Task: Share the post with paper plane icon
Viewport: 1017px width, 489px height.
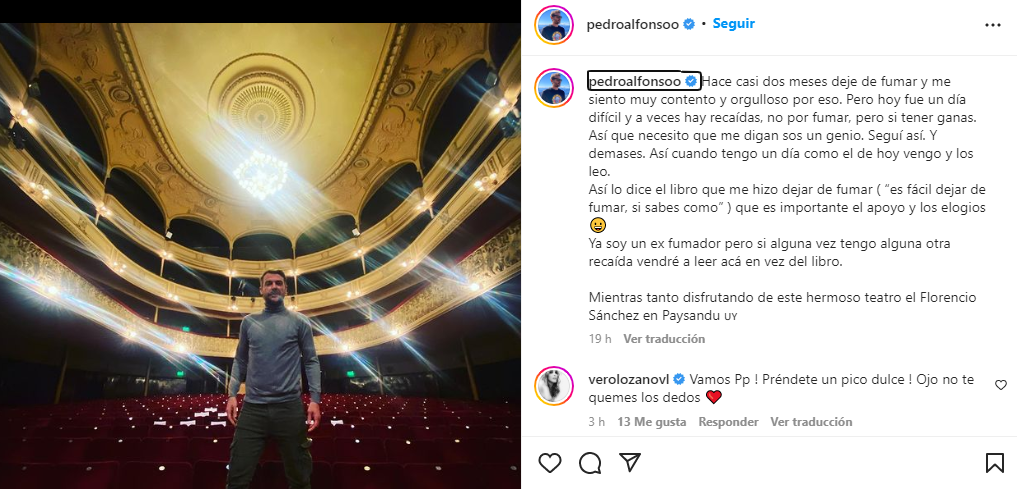Action: point(629,462)
